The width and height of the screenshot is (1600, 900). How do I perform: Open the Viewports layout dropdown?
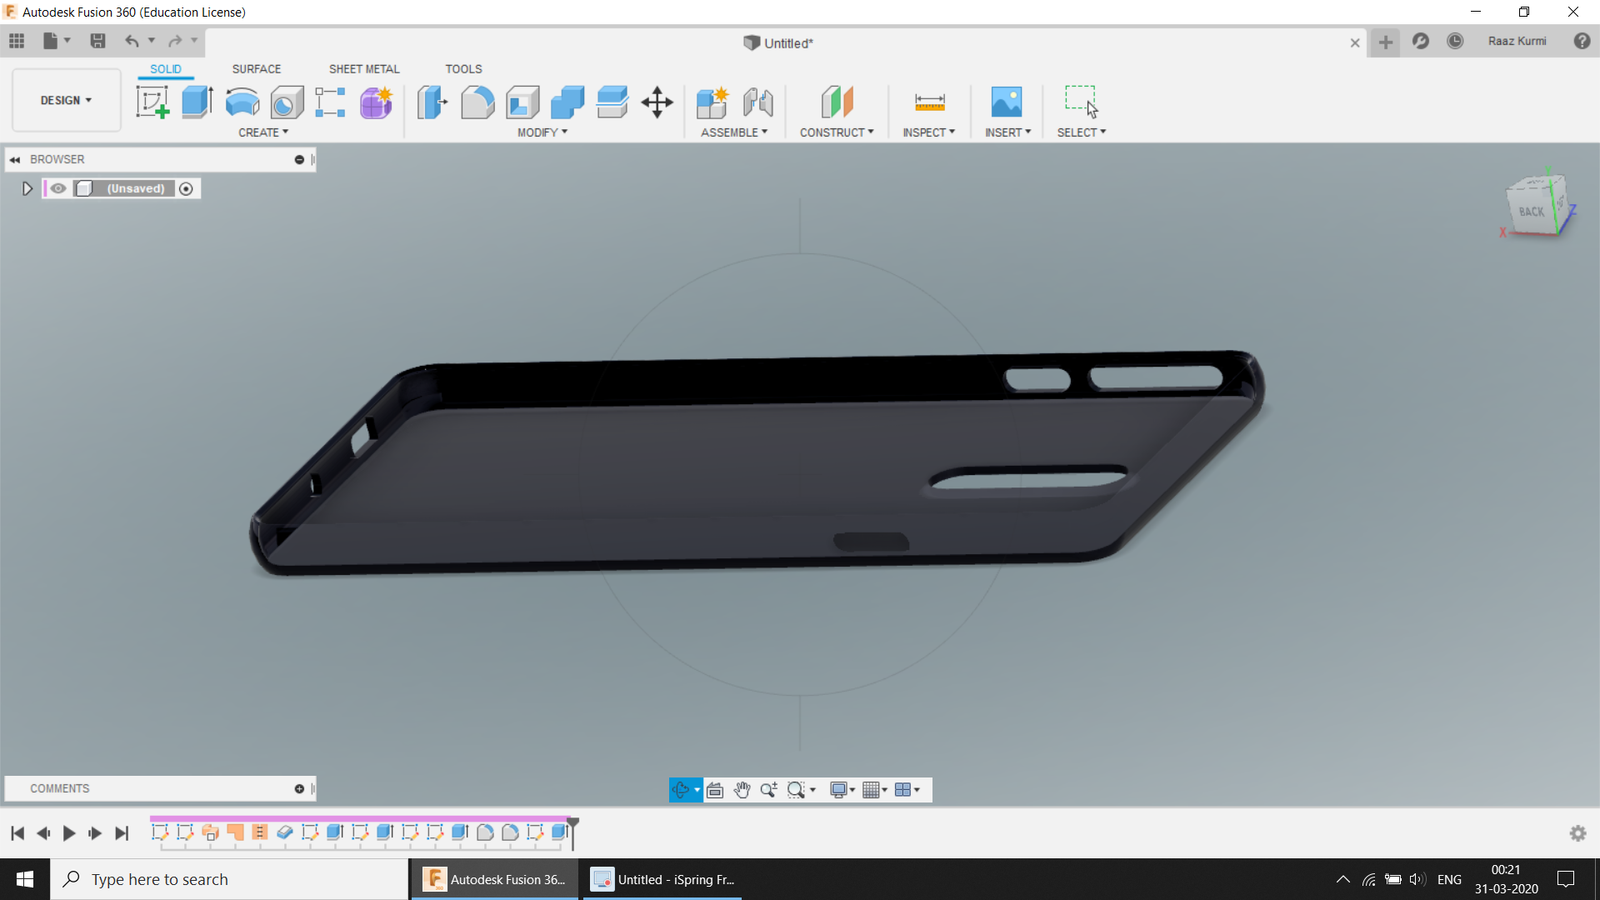(x=907, y=790)
